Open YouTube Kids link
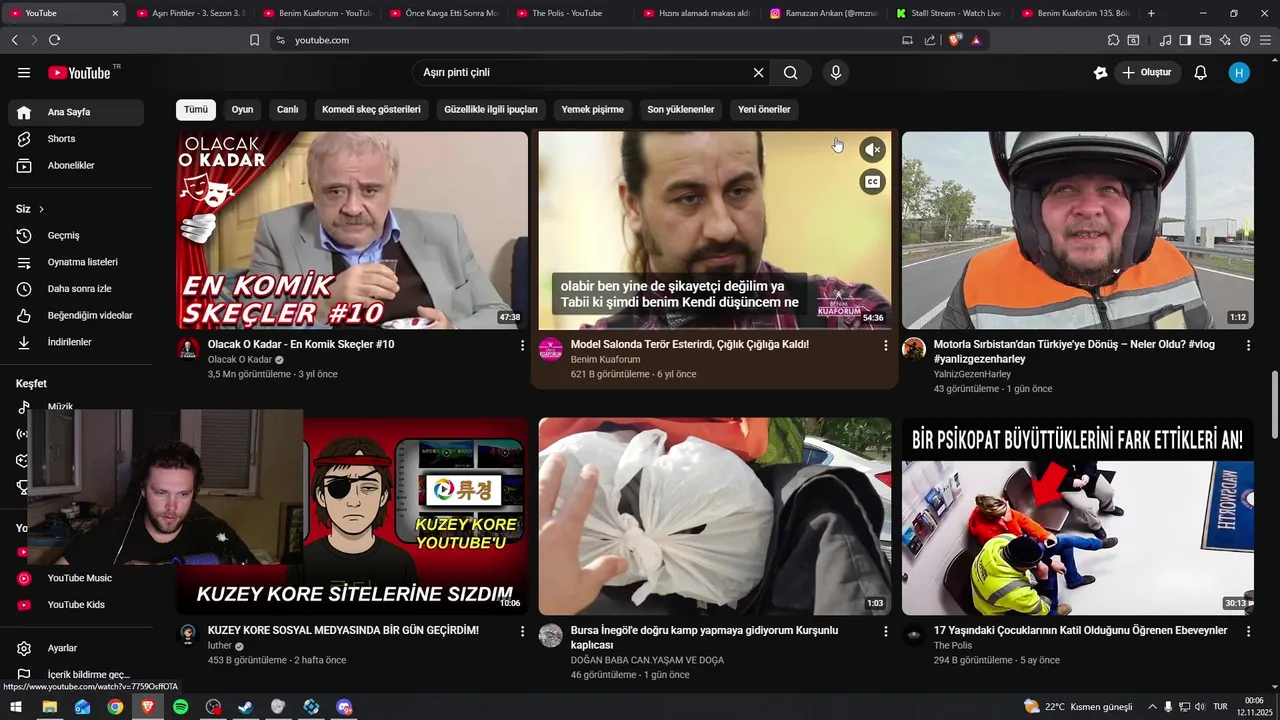Viewport: 1280px width, 720px height. tap(76, 605)
